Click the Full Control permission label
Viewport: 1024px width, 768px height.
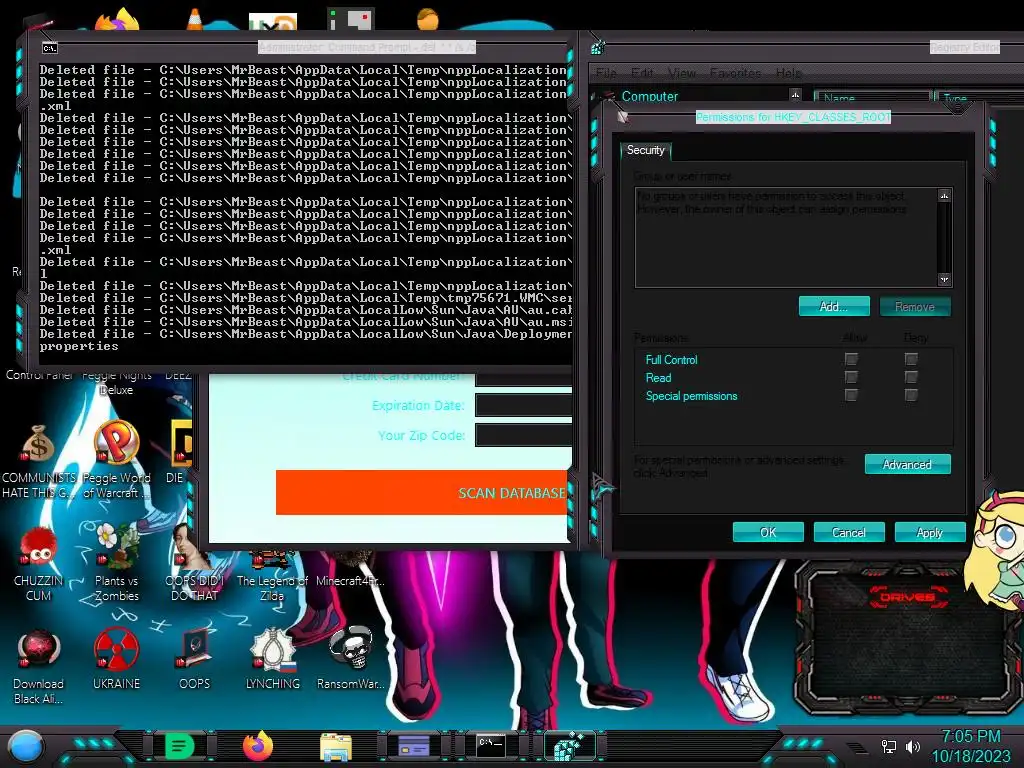pyautogui.click(x=671, y=360)
